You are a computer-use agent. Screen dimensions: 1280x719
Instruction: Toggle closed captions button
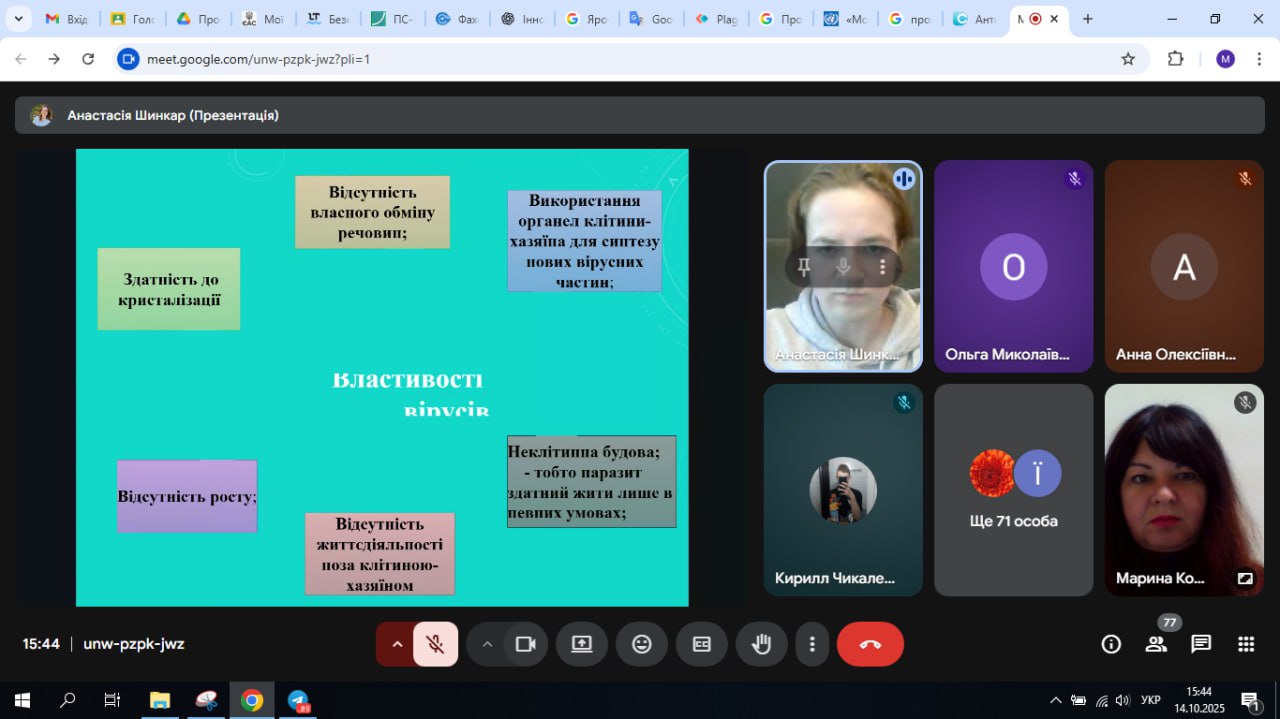tap(702, 644)
